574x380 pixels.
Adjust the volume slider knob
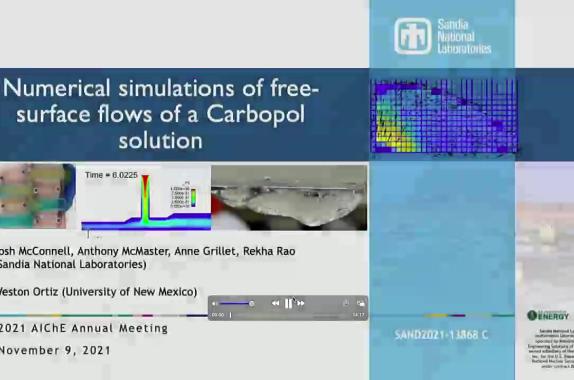(251, 303)
